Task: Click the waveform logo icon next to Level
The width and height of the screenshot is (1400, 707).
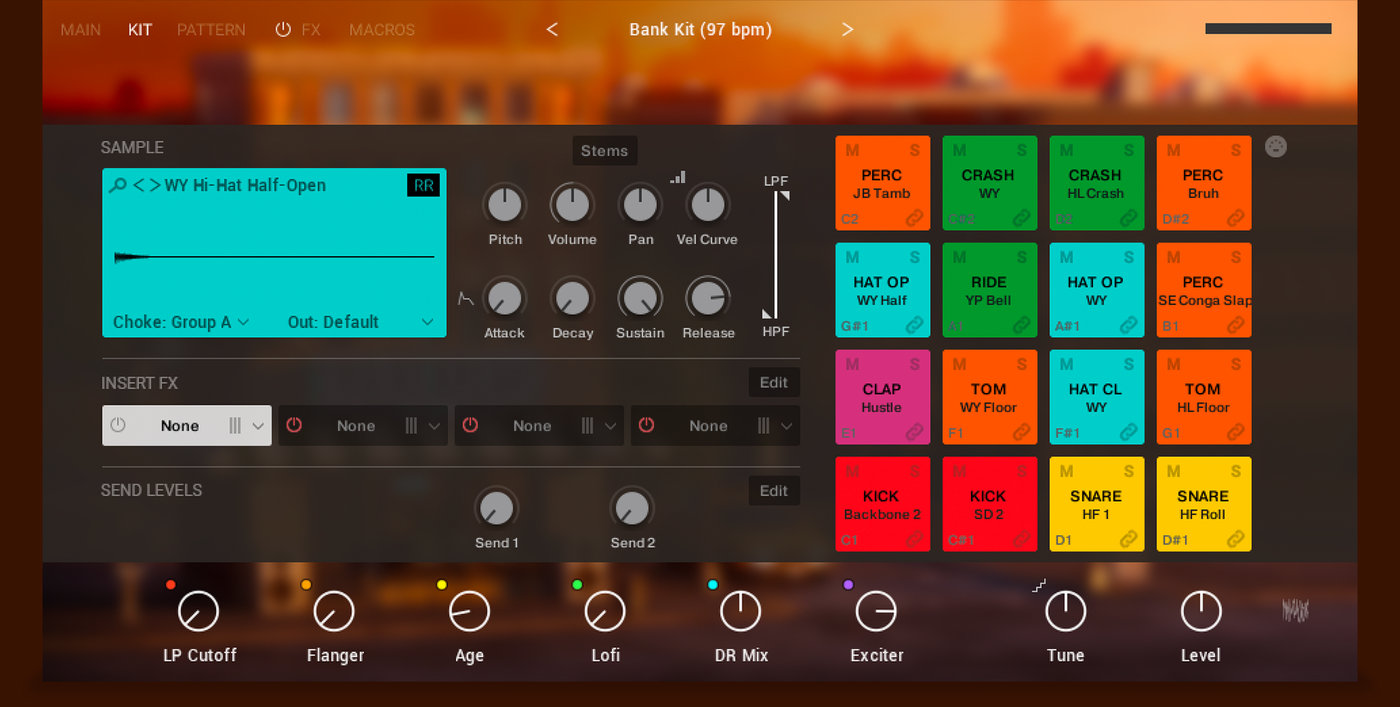Action: tap(1295, 610)
